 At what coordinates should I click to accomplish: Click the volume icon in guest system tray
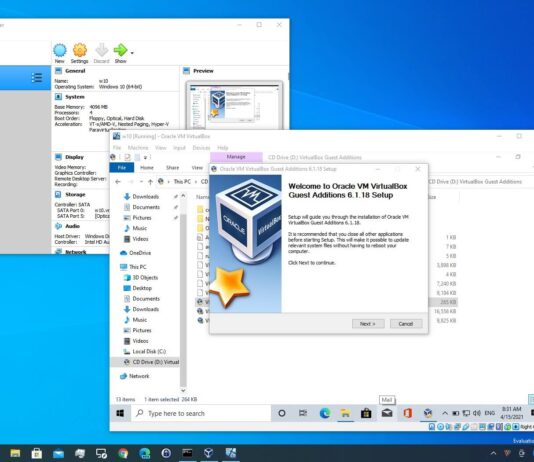(477, 413)
